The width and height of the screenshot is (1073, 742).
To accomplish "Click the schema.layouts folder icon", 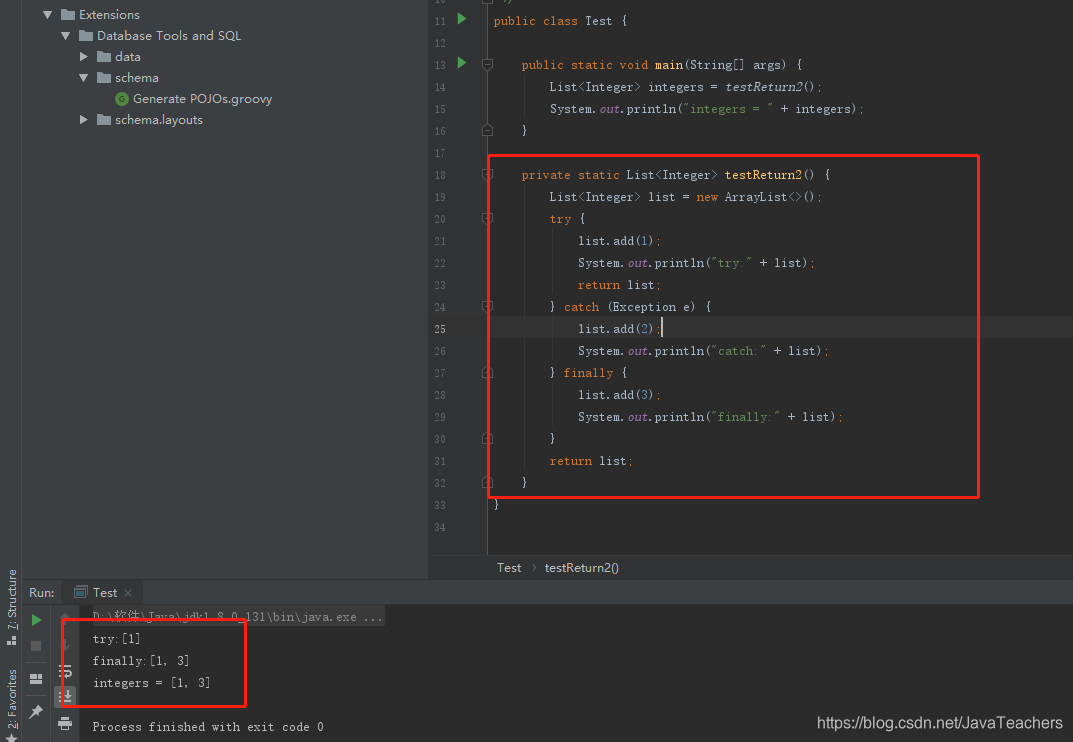I will click(x=104, y=120).
